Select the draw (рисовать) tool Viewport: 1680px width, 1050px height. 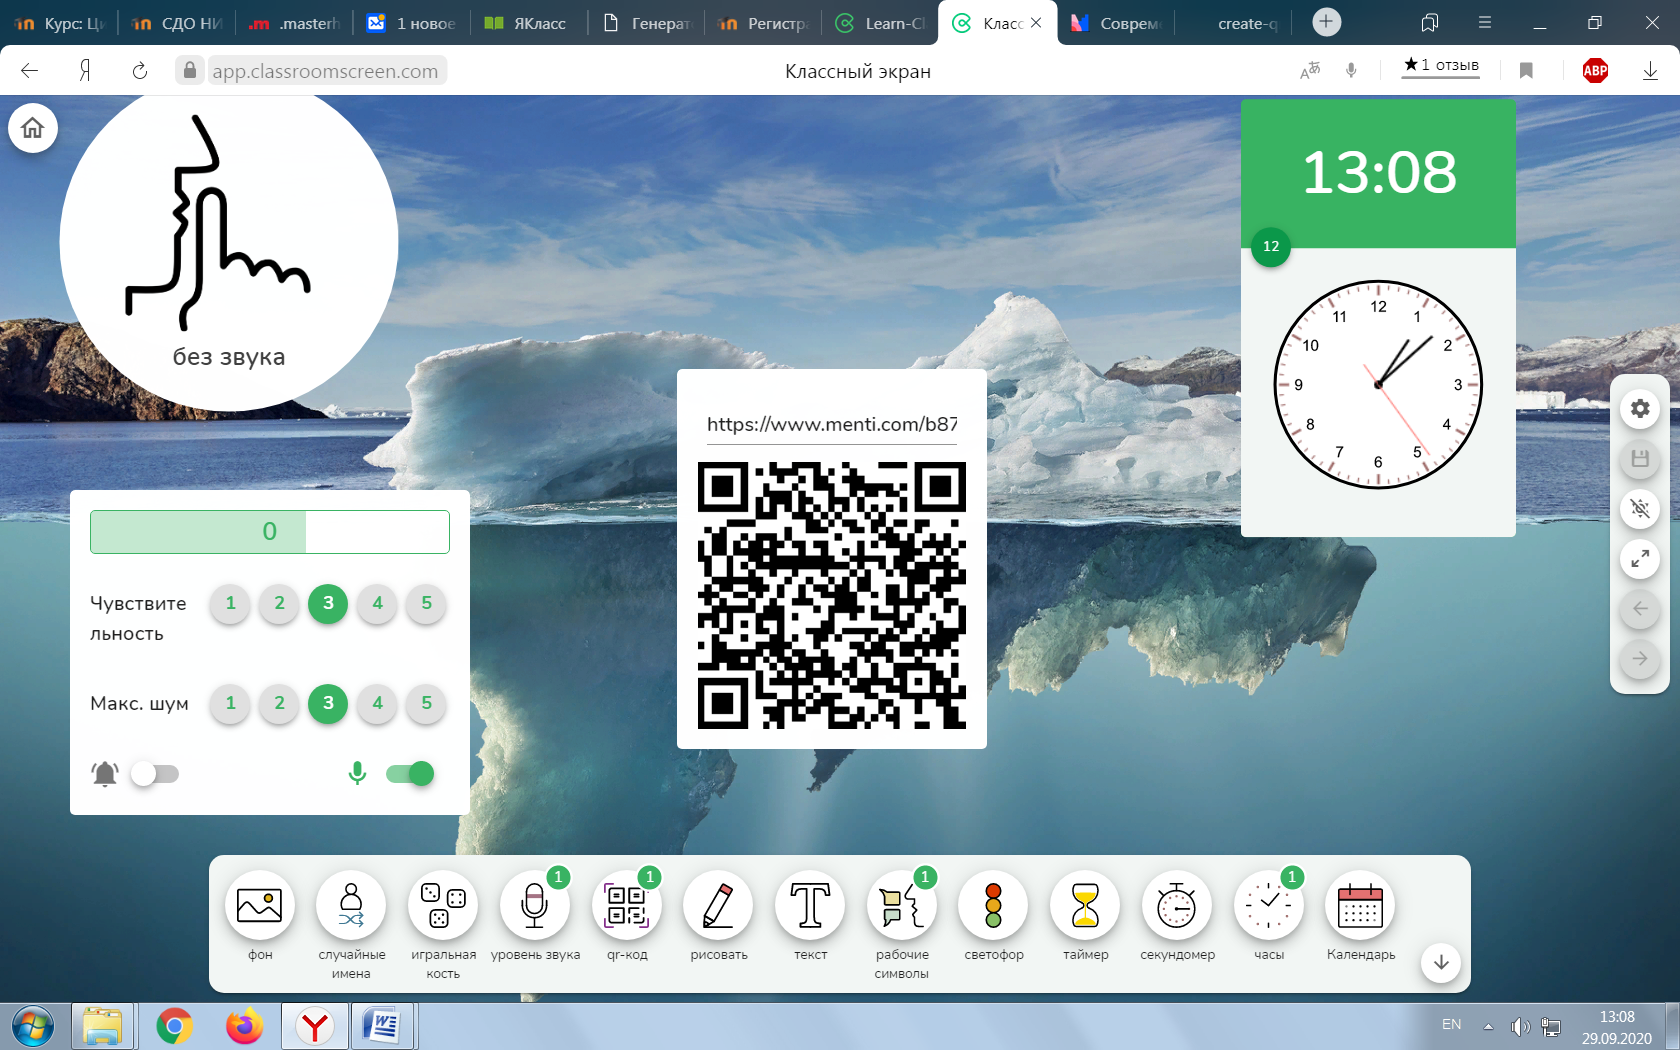click(718, 906)
